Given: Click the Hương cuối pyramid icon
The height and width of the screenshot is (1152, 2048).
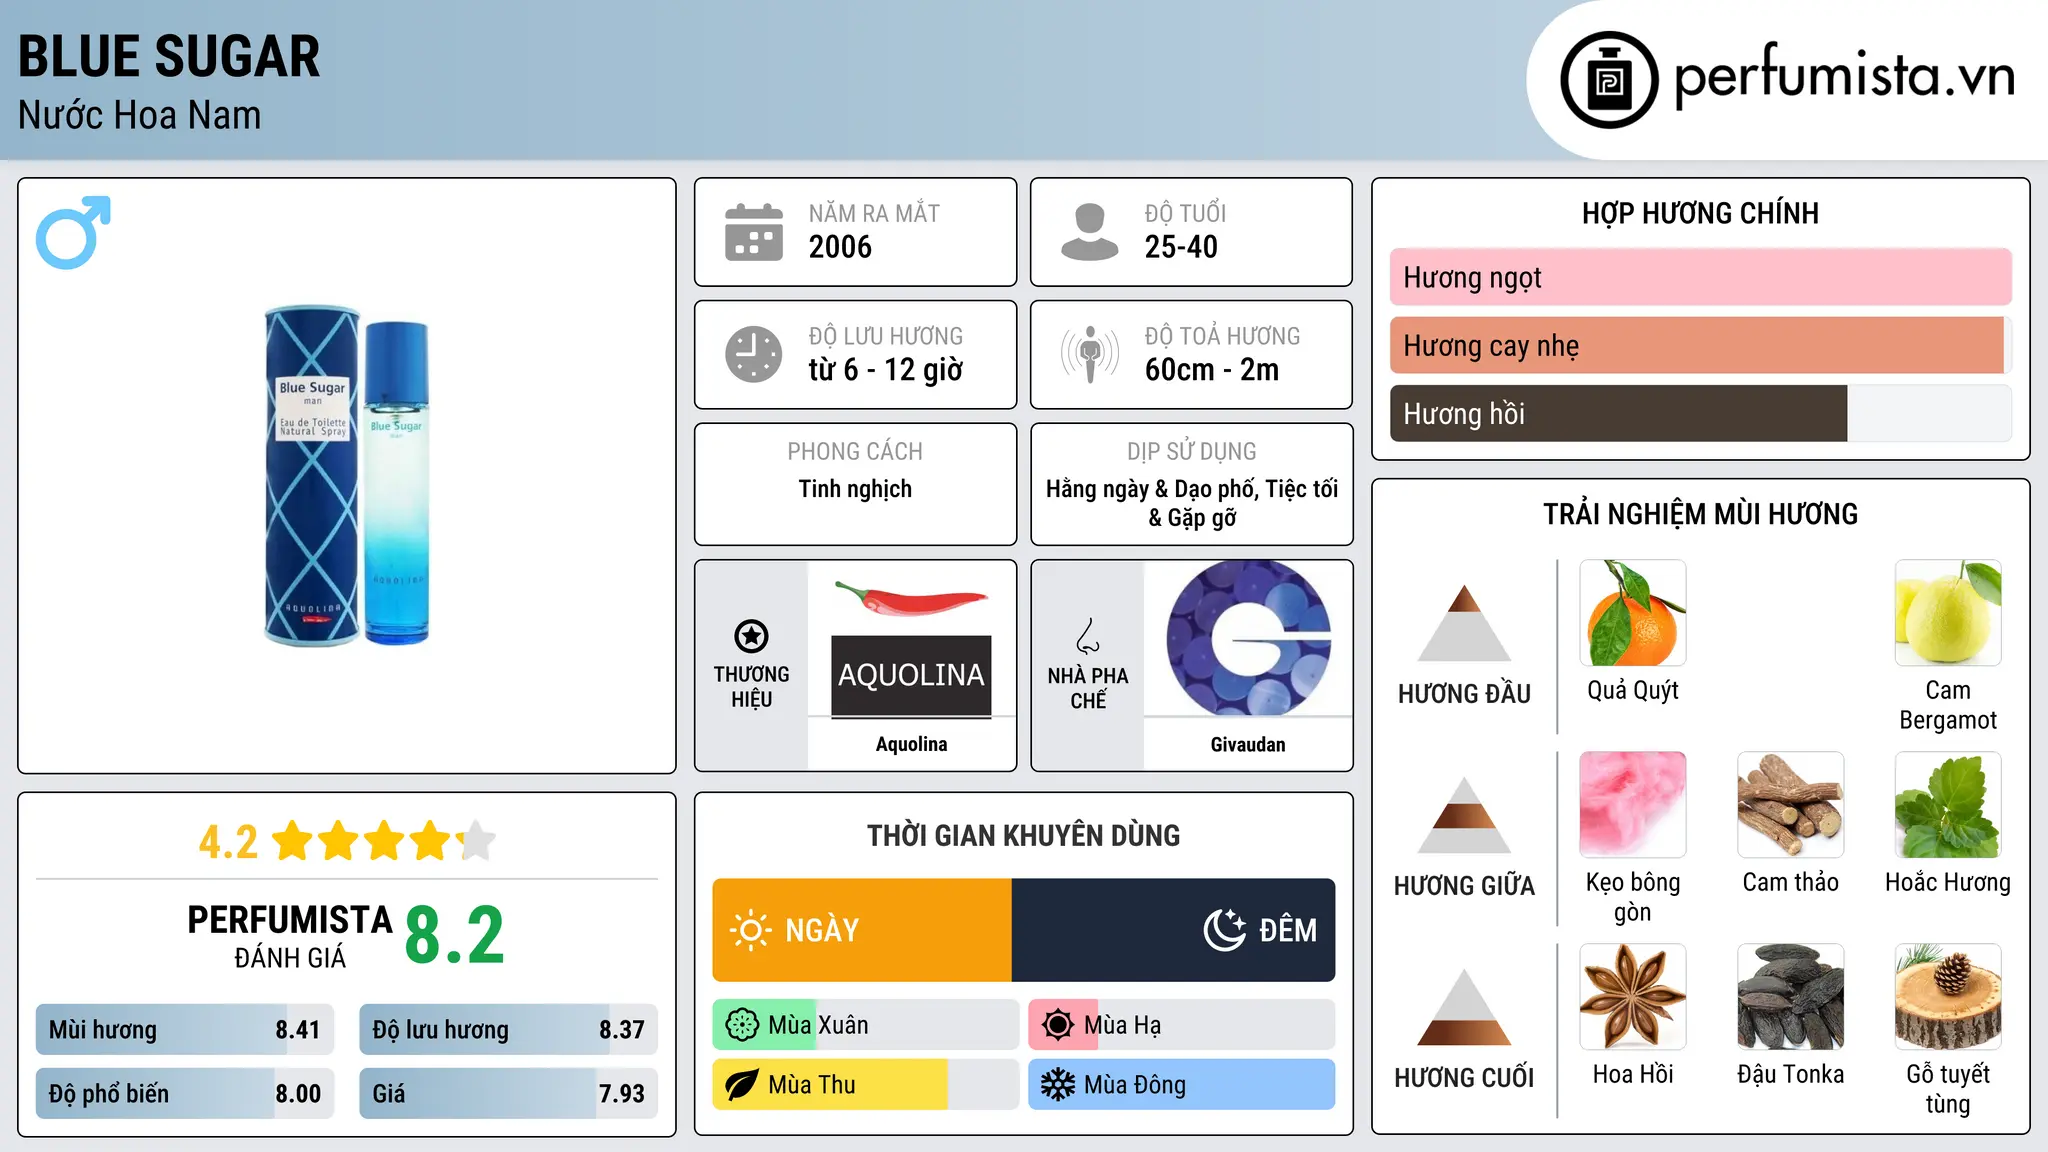Looking at the screenshot, I should point(1464,1007).
